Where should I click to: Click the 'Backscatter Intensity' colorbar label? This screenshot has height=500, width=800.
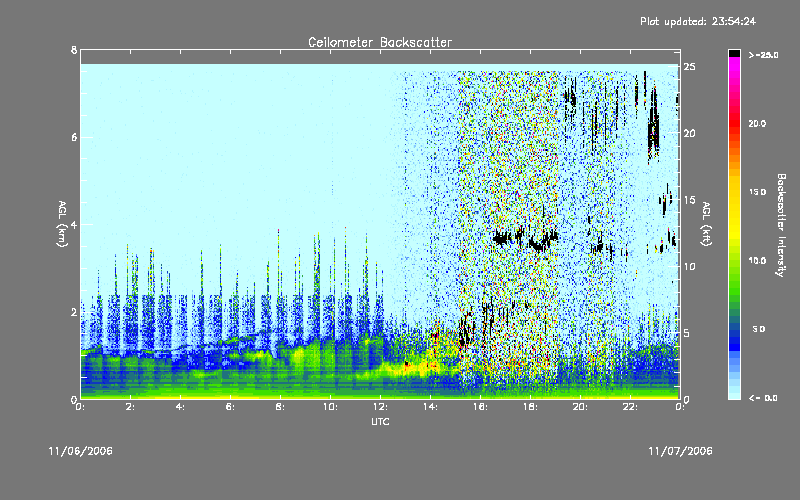(781, 224)
